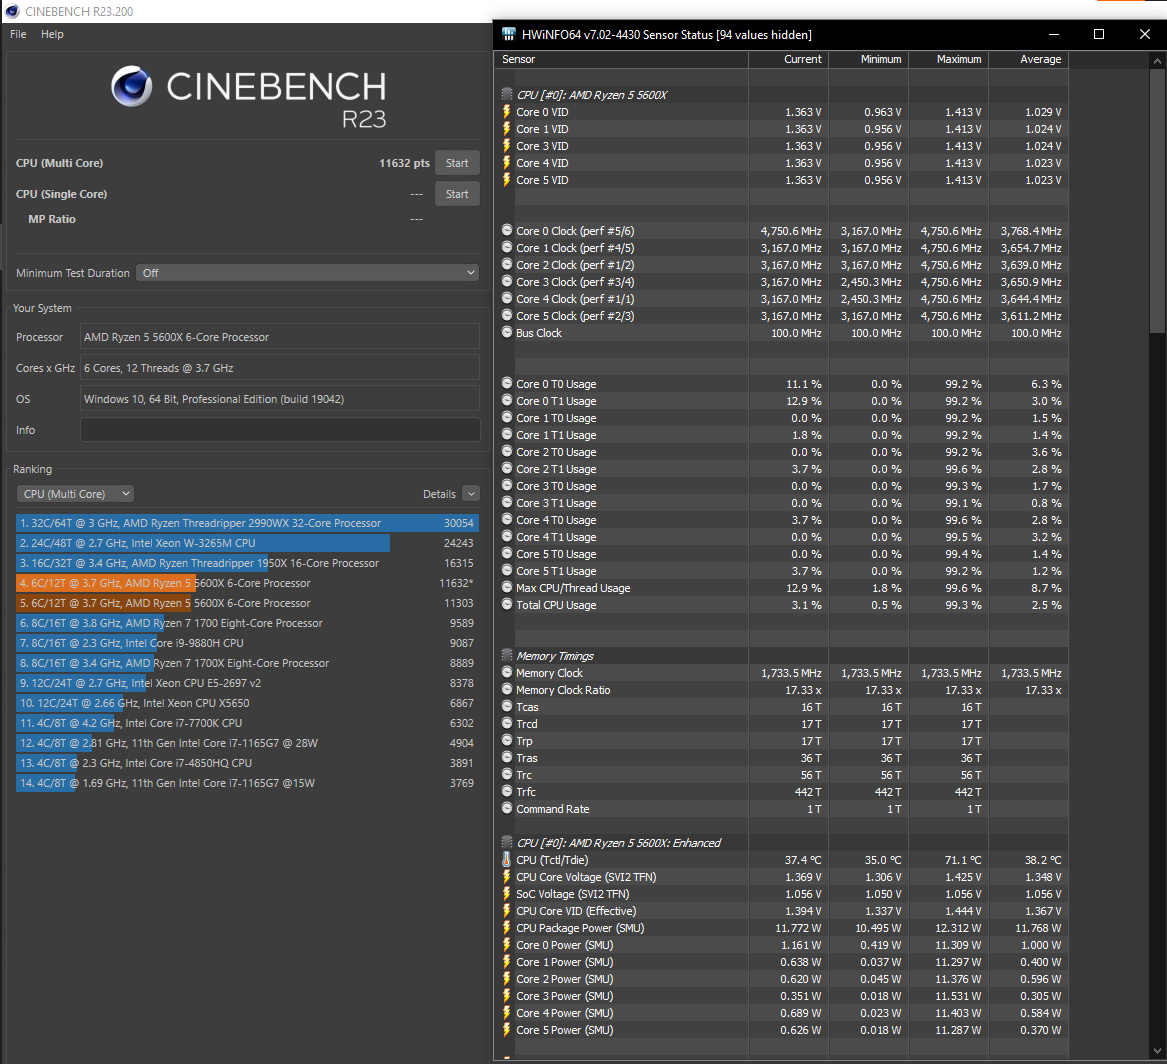
Task: Open the File menu in Cinebench
Action: (19, 34)
